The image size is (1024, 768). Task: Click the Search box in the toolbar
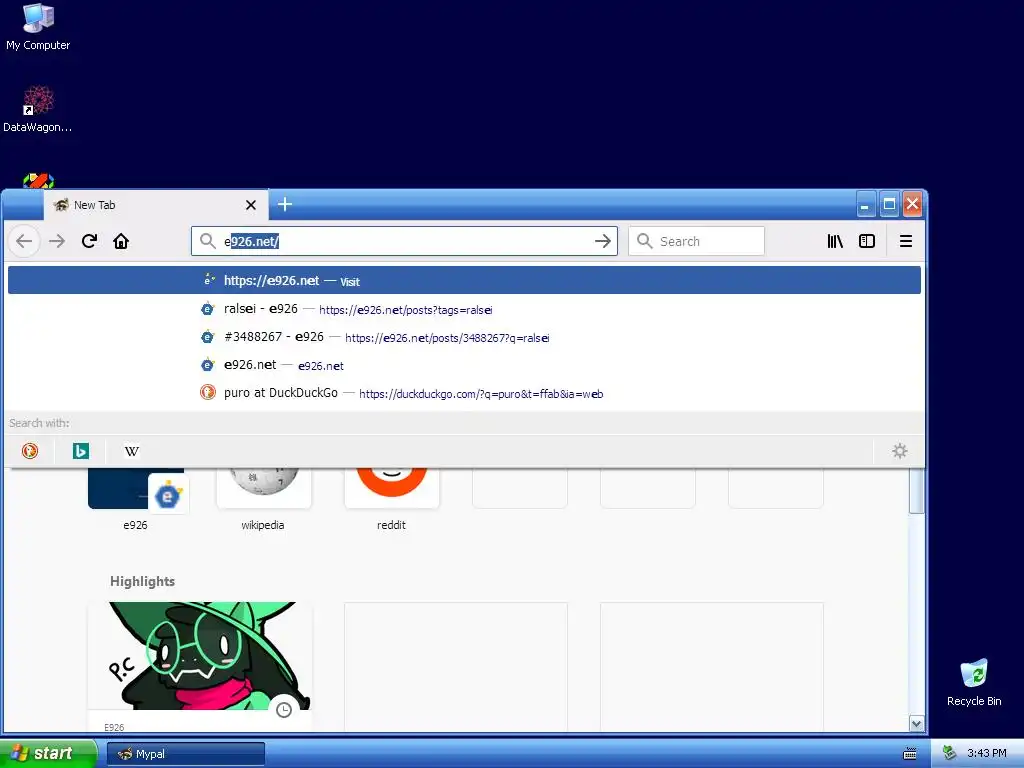tap(696, 241)
